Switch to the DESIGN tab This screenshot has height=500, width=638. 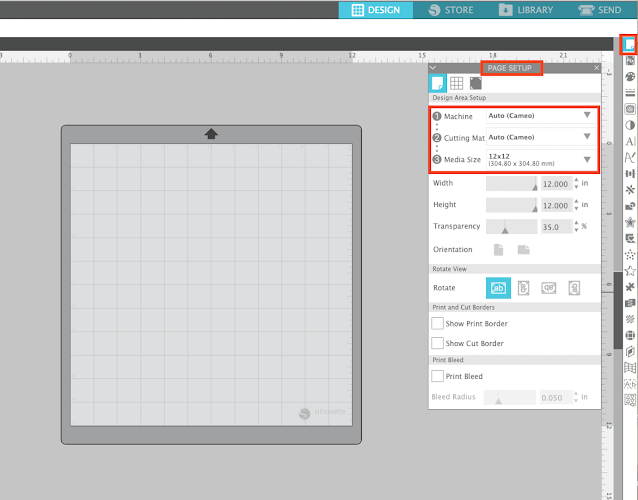pyautogui.click(x=376, y=10)
